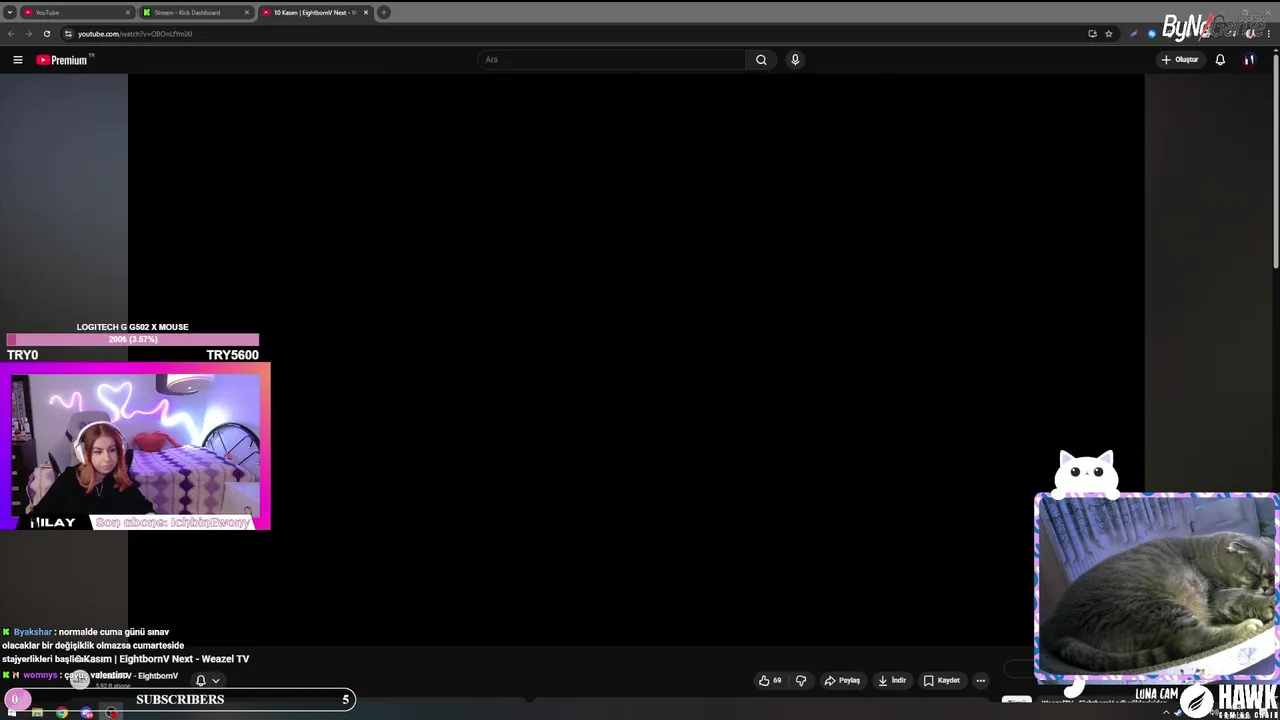Open more actions three-dot menu under video
This screenshot has width=1280, height=720.
tap(981, 681)
